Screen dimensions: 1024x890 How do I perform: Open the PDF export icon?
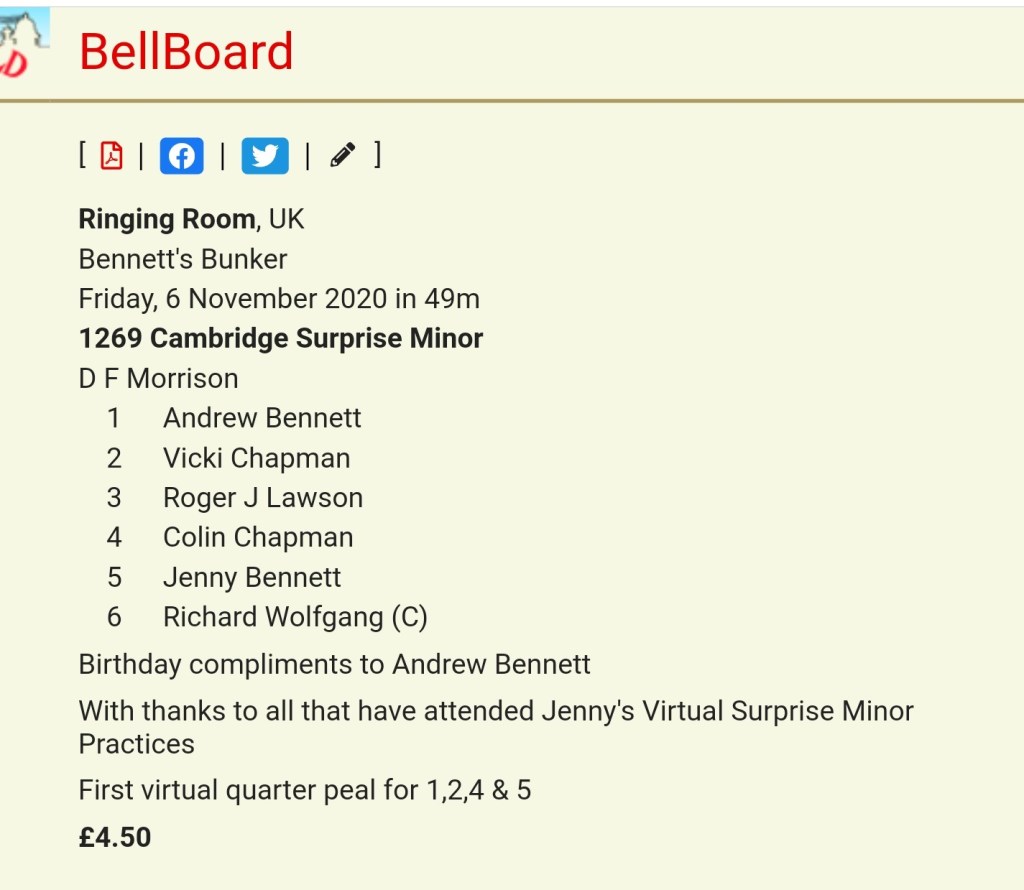(x=111, y=156)
